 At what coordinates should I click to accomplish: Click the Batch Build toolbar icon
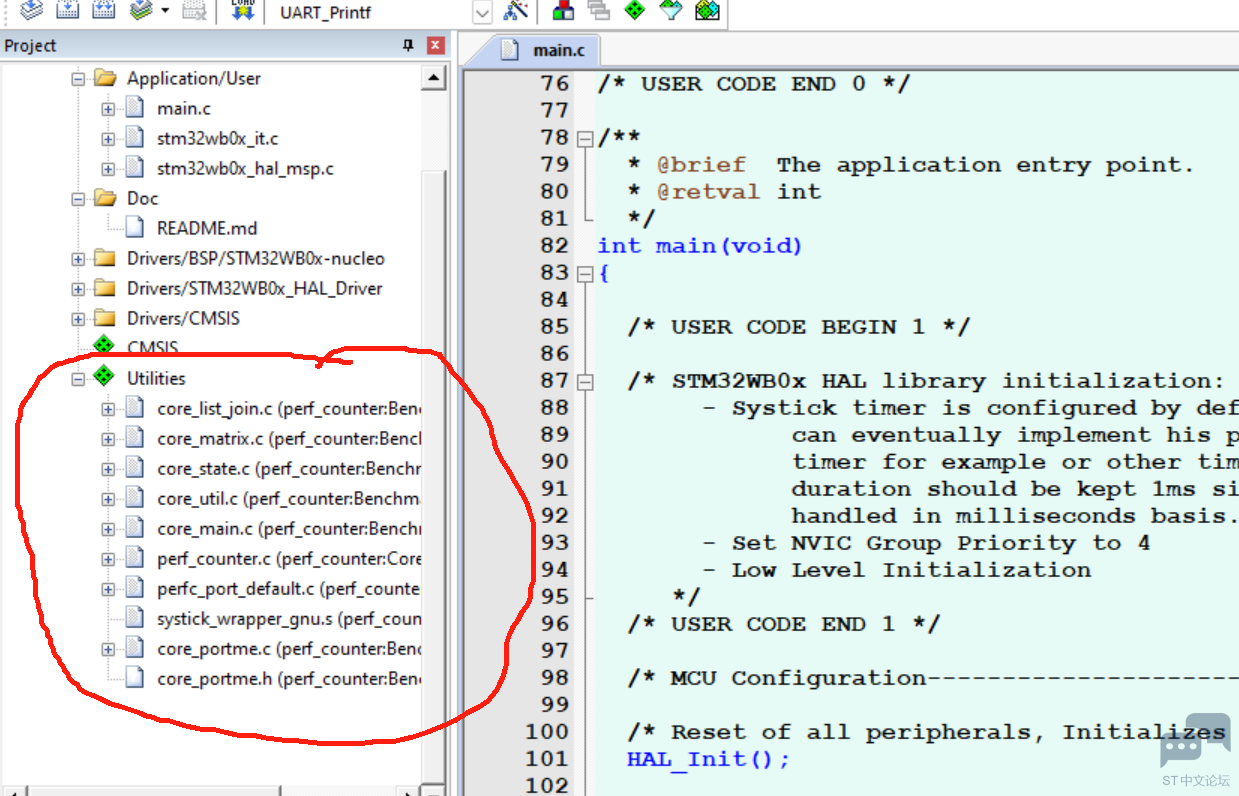(x=141, y=11)
